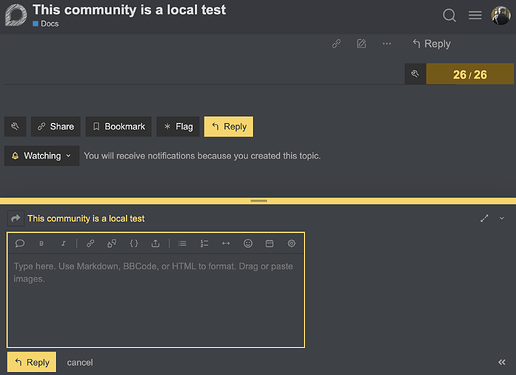Insert blockquote with speech bubble icon
Viewport: 516px width, 375px height.
pyautogui.click(x=20, y=243)
